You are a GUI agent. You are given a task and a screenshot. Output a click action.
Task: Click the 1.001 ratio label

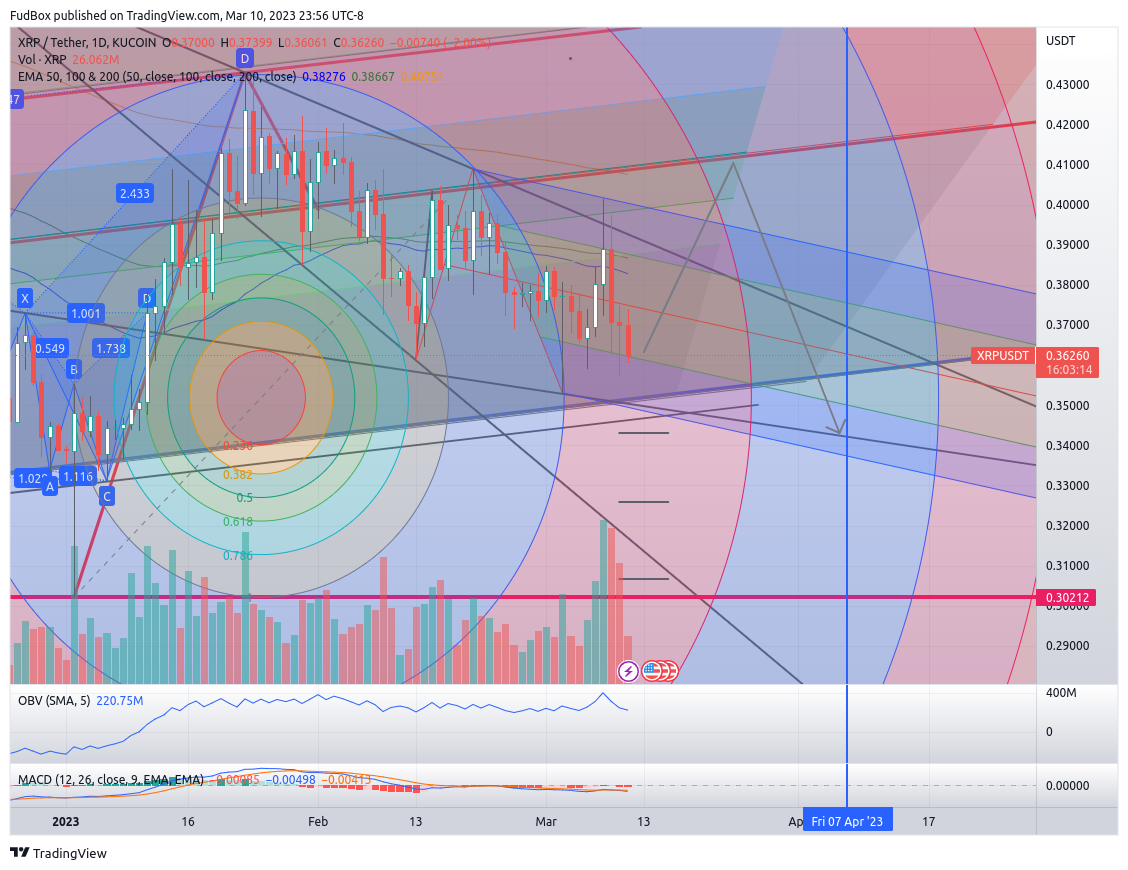[86, 313]
